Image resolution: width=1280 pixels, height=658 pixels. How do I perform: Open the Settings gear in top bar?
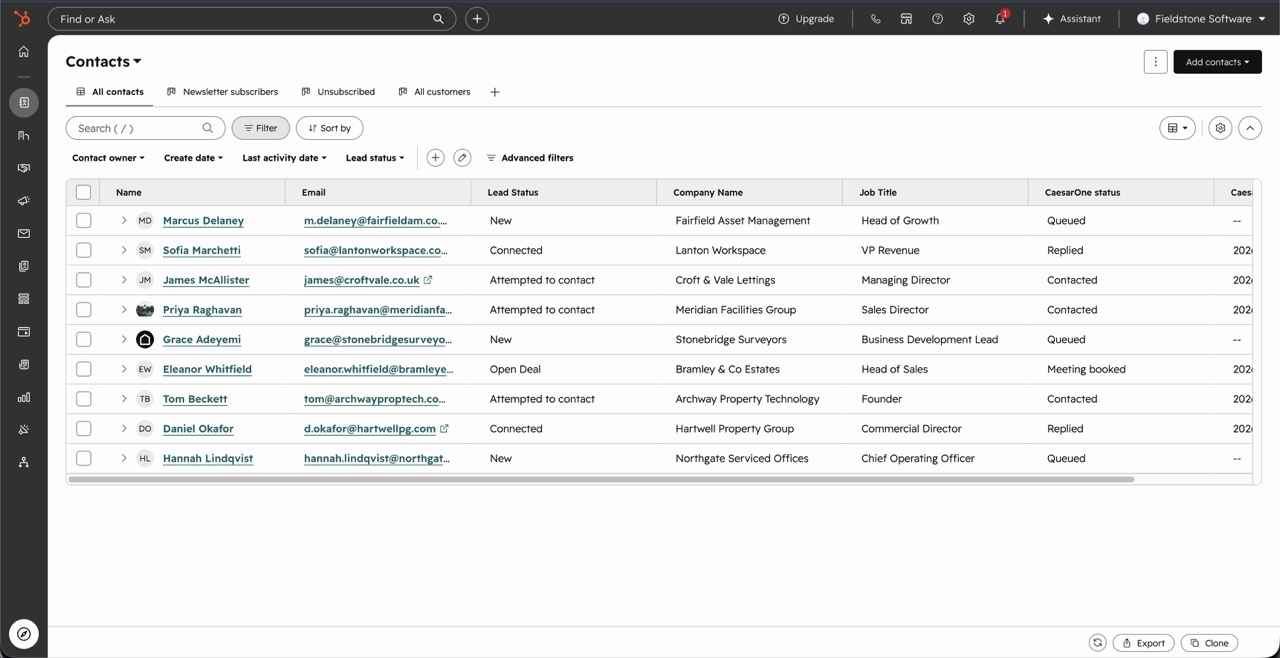(968, 19)
